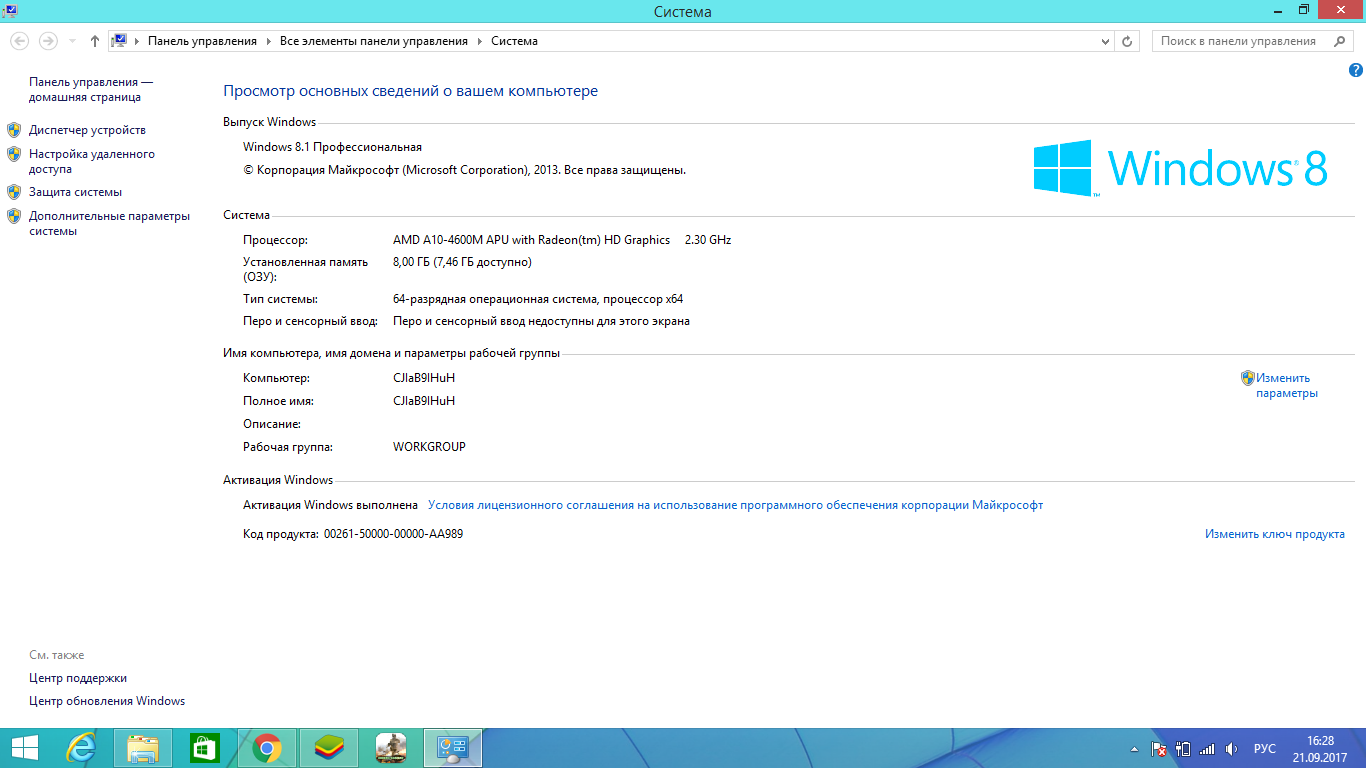
Task: Click the power/battery tray icon
Action: point(1183,749)
